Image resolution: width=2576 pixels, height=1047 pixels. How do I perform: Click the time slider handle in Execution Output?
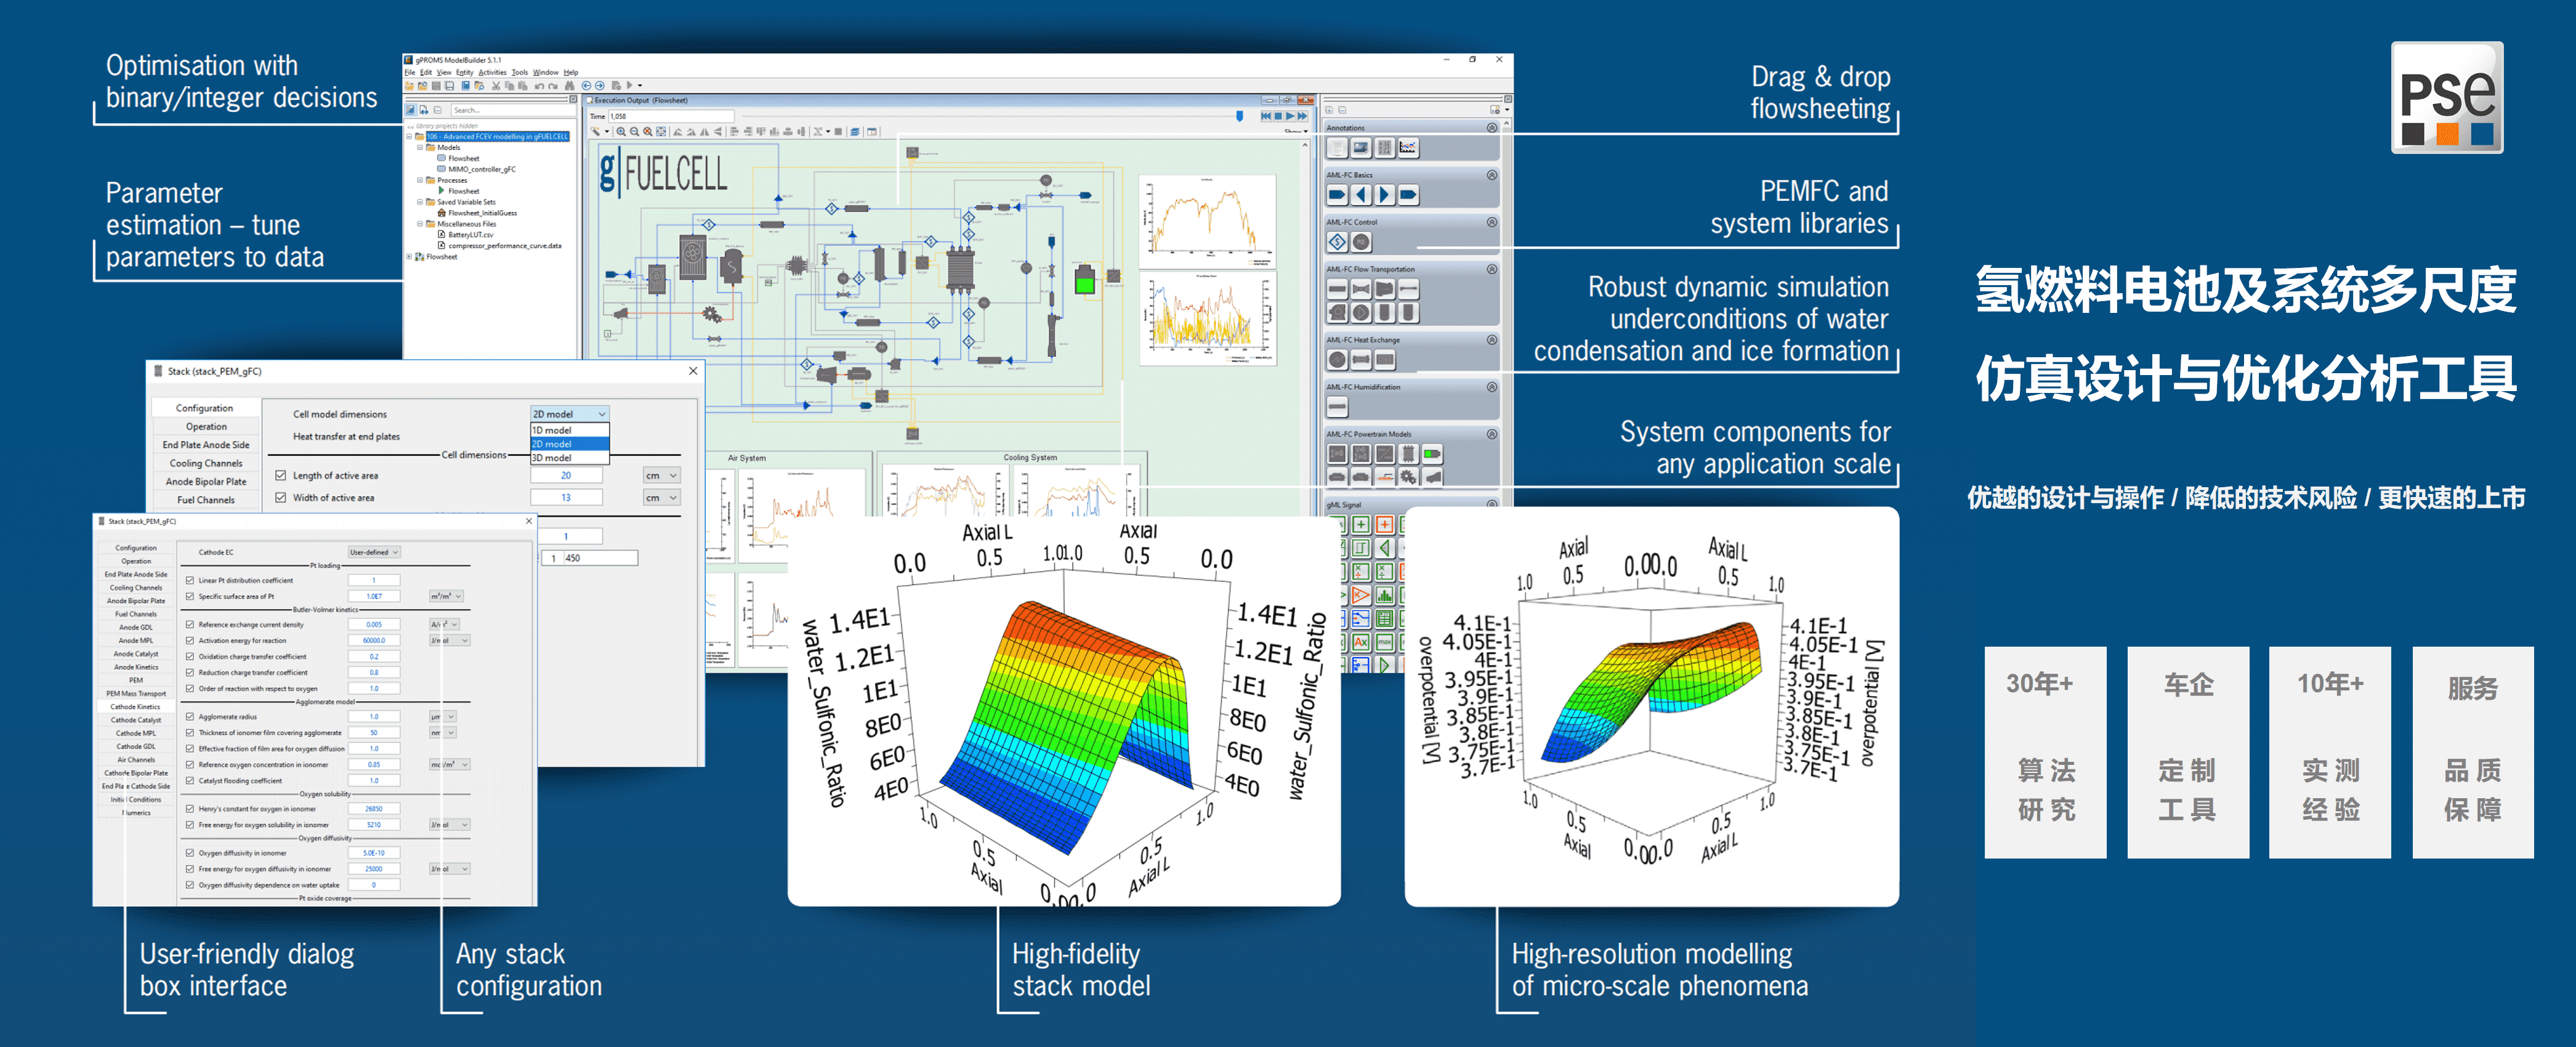point(1240,116)
